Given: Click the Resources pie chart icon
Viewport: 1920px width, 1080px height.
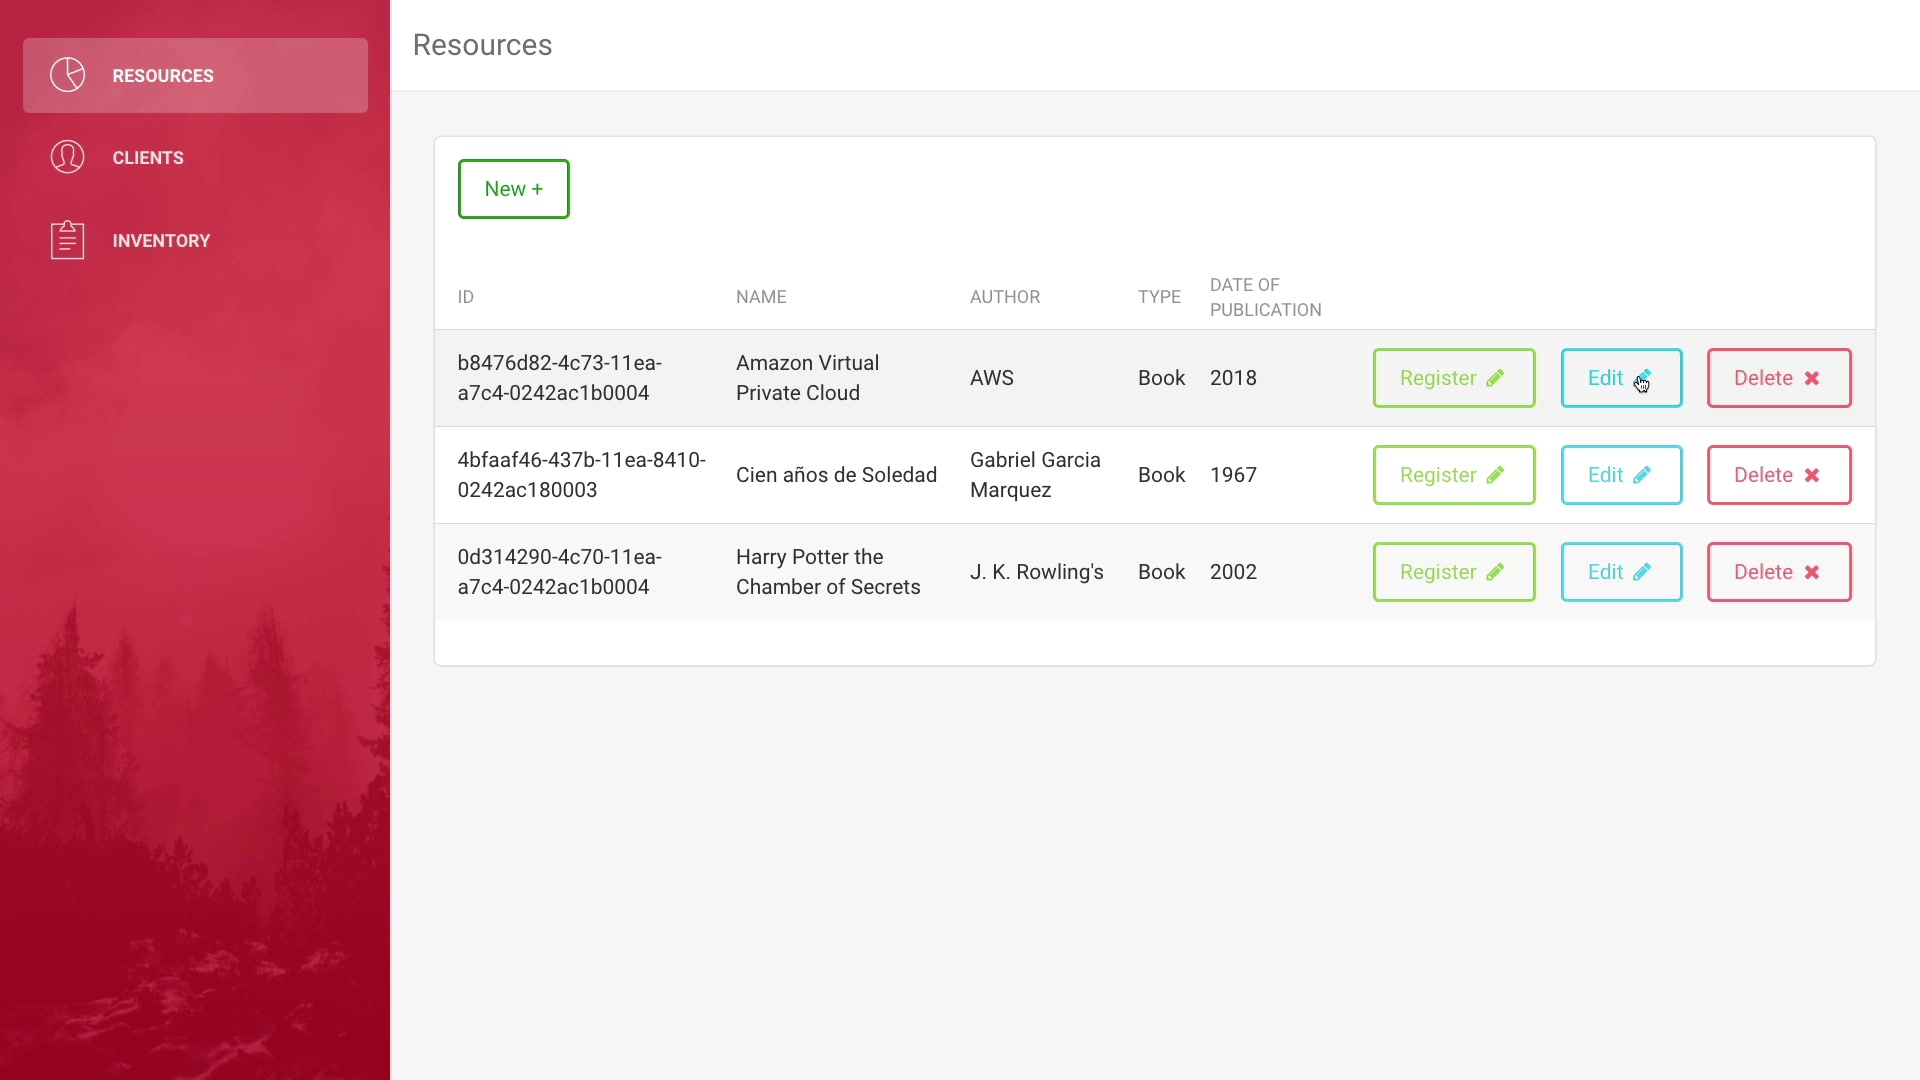Looking at the screenshot, I should [68, 75].
